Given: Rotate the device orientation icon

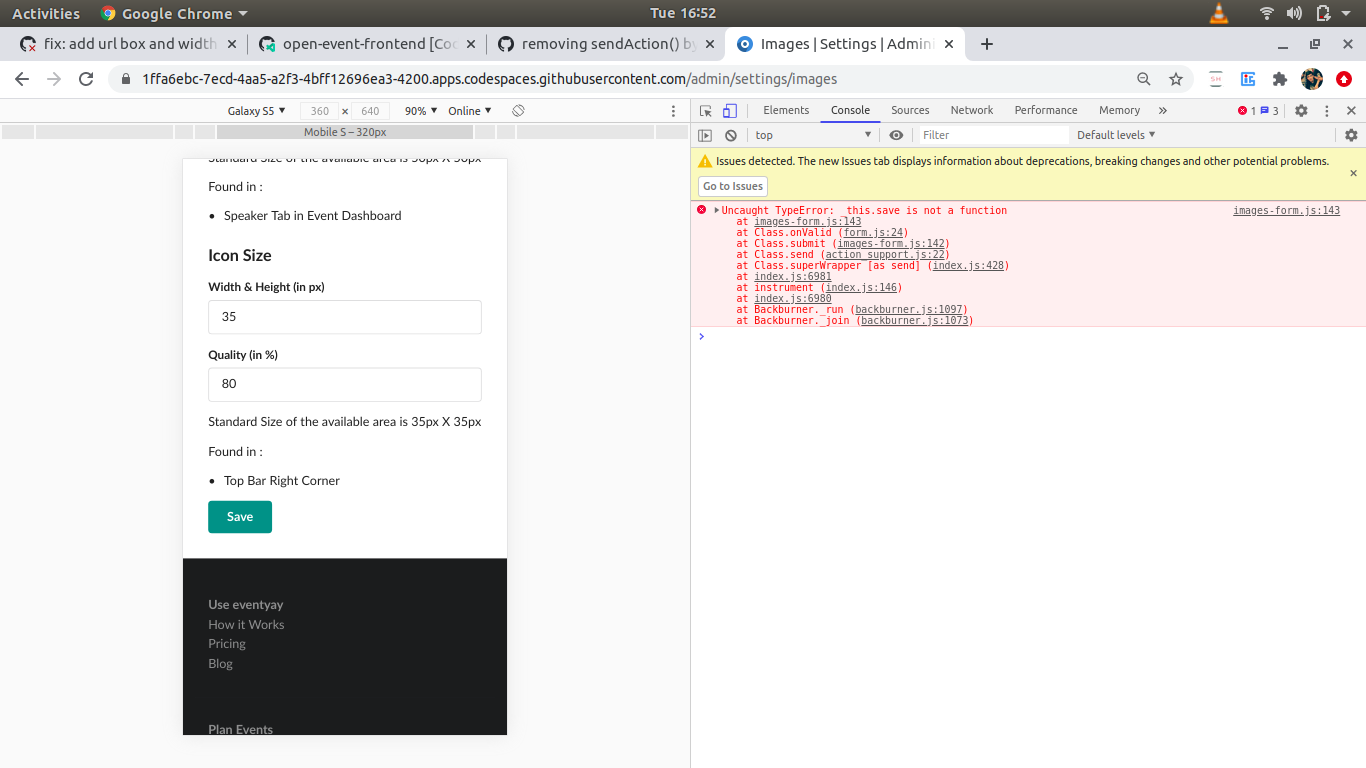Looking at the screenshot, I should (x=518, y=111).
